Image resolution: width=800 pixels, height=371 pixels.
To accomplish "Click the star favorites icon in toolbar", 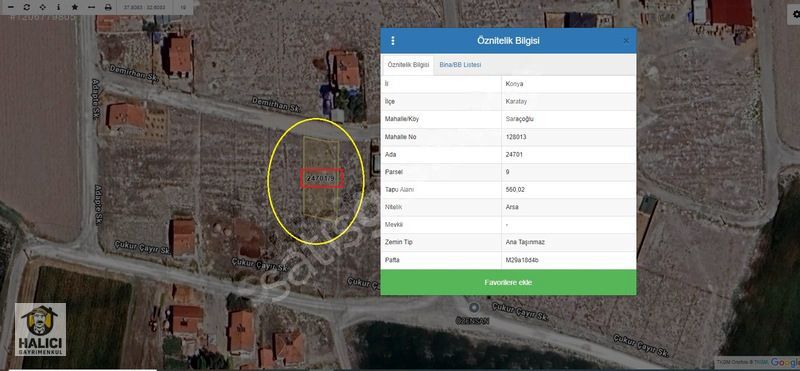I will click(x=75, y=7).
